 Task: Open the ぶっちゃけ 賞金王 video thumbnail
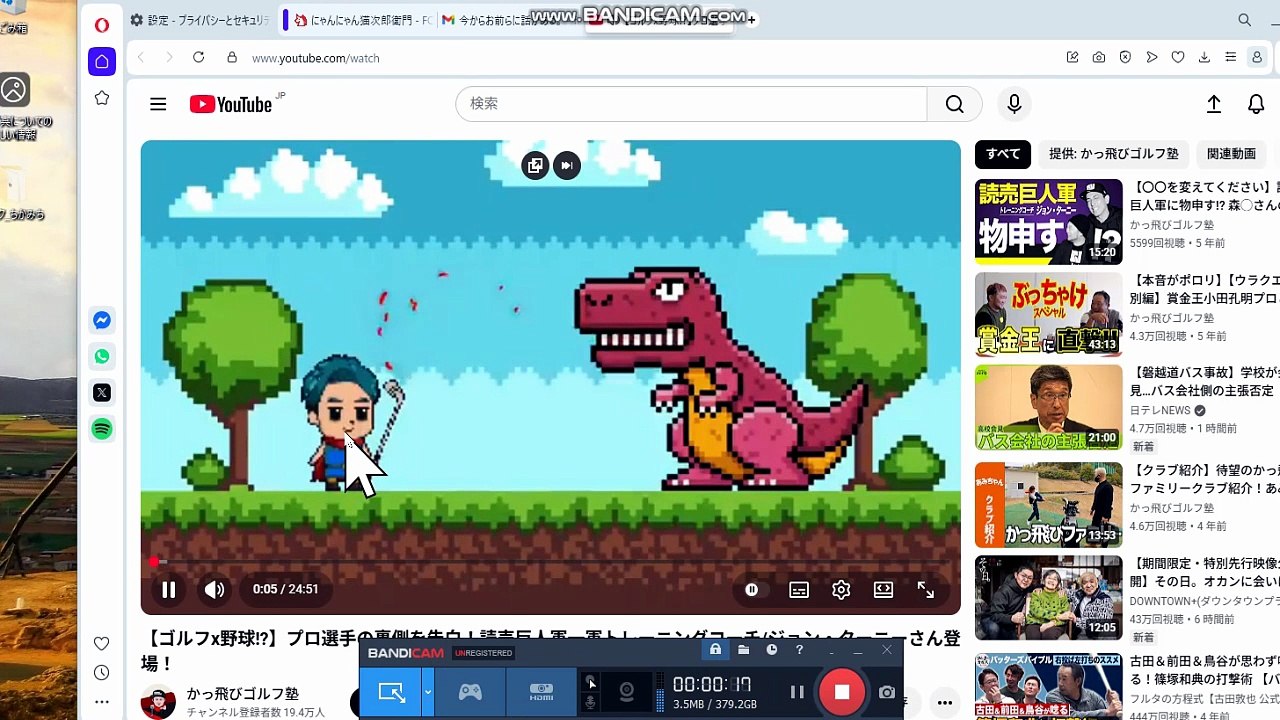pyautogui.click(x=1049, y=314)
